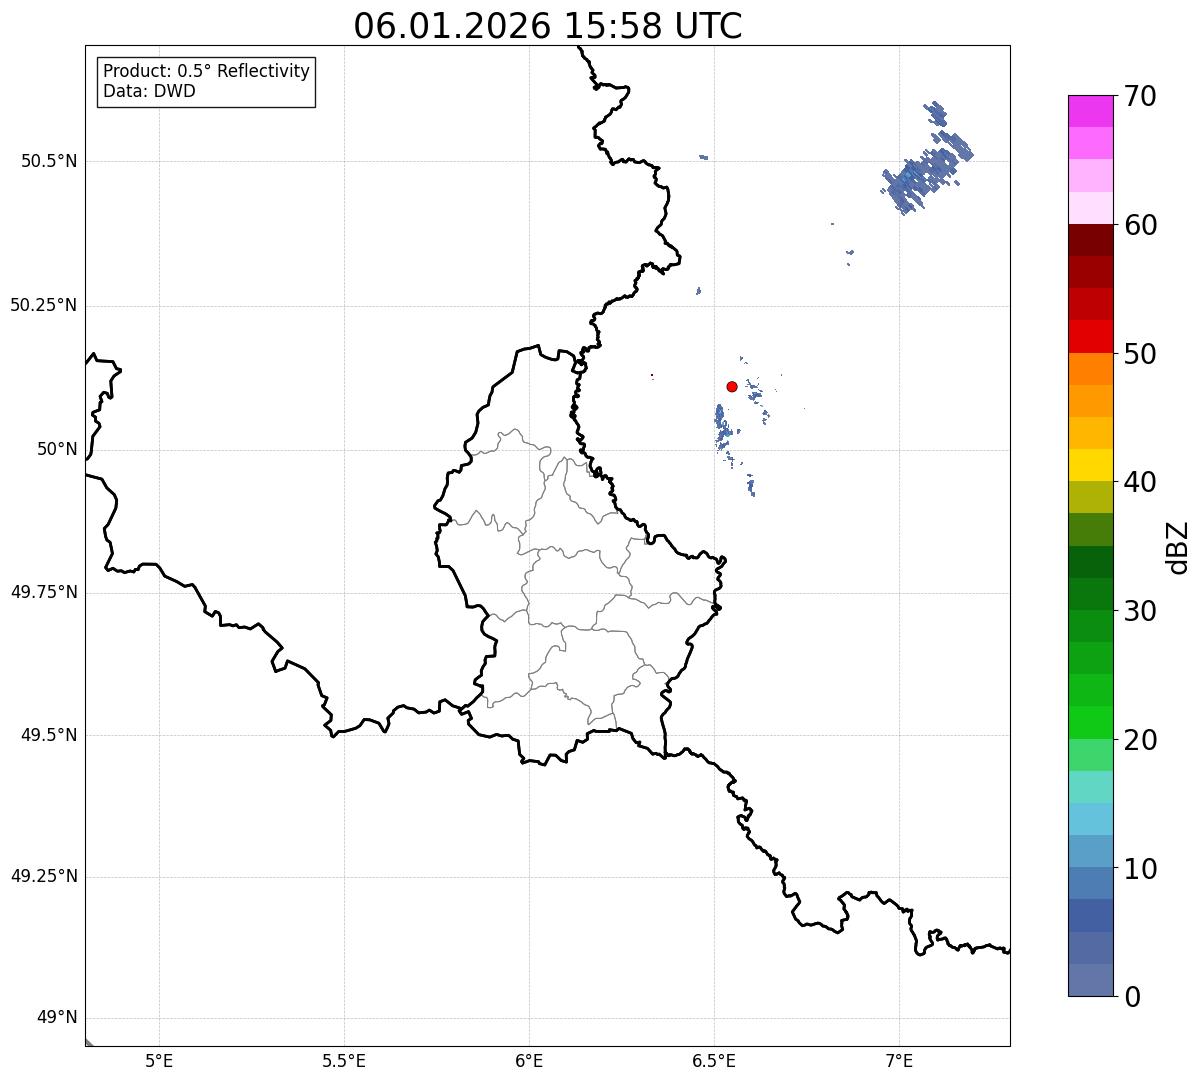Click the colorbar tick label 70

coord(1140,96)
